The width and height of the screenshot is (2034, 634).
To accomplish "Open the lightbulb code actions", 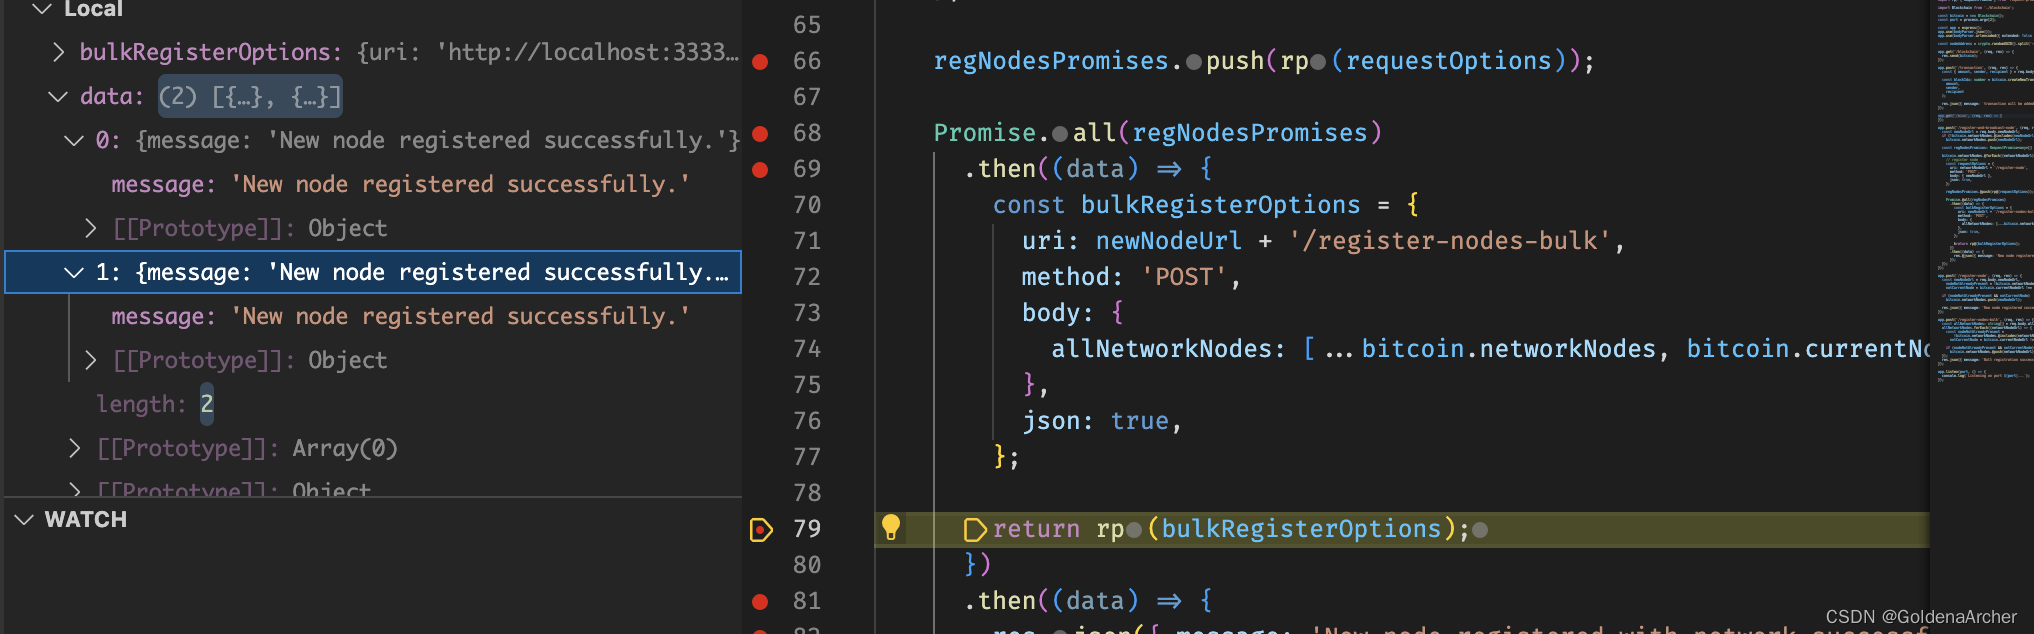I will click(891, 528).
